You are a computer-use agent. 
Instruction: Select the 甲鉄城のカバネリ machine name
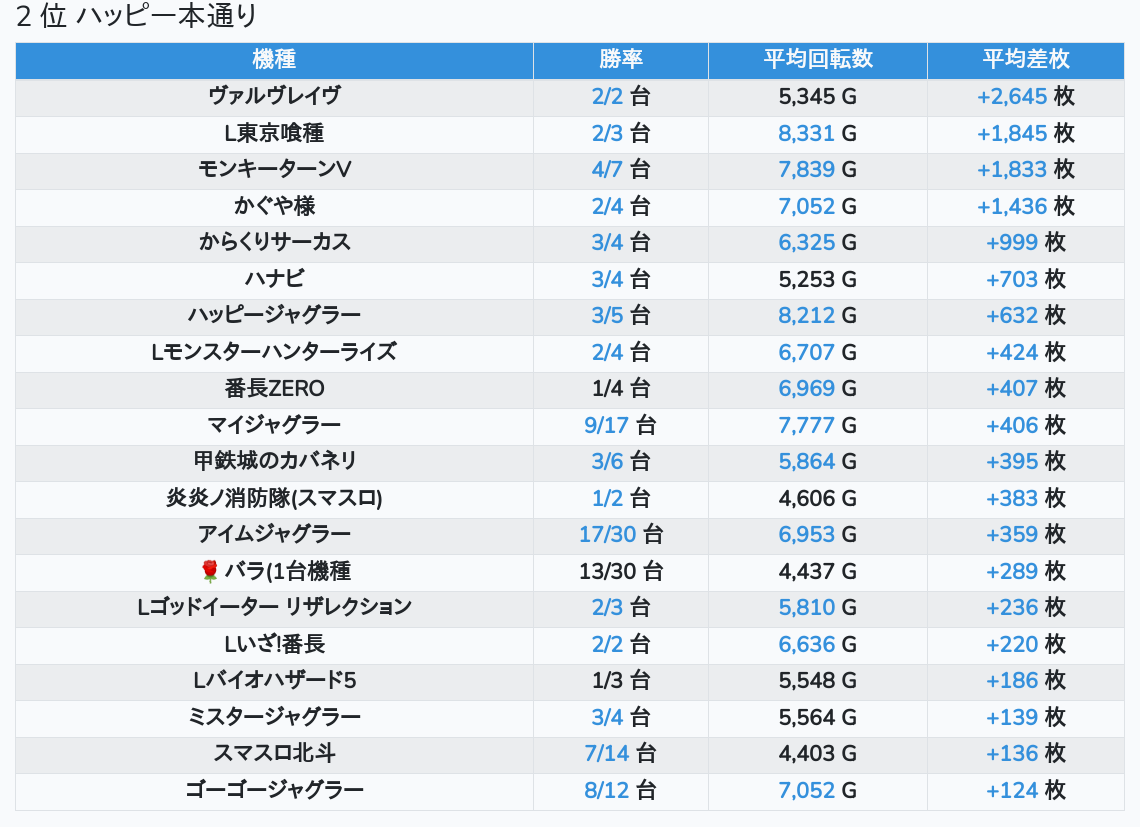coord(274,461)
